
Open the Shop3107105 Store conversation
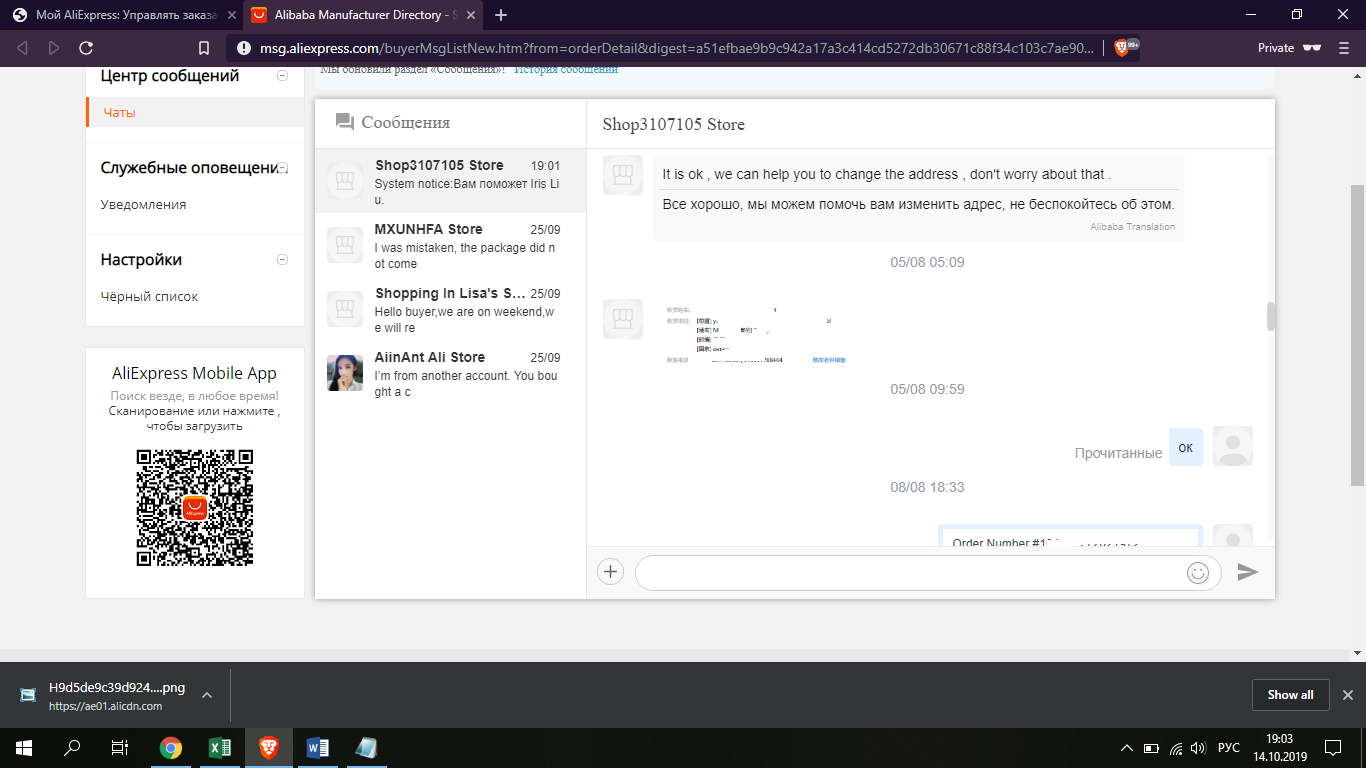click(x=450, y=181)
